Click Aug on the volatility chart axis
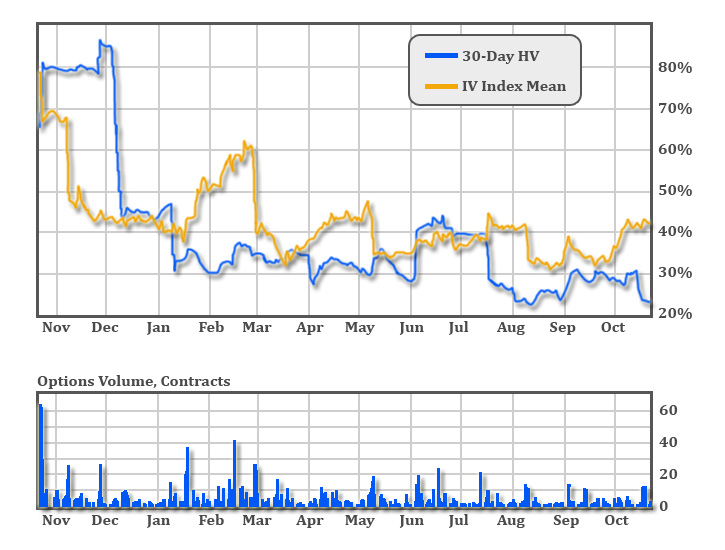Image resolution: width=725 pixels, height=550 pixels. (x=510, y=327)
